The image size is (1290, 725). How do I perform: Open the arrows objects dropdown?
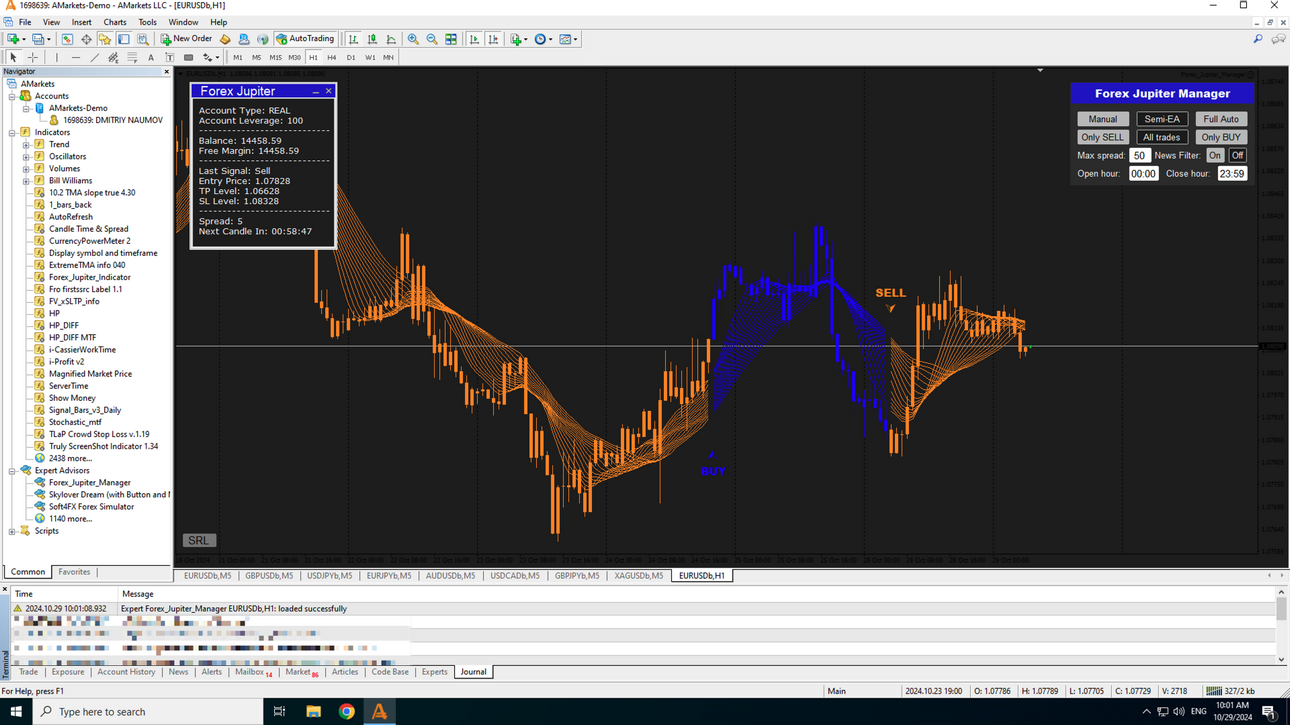(x=211, y=58)
